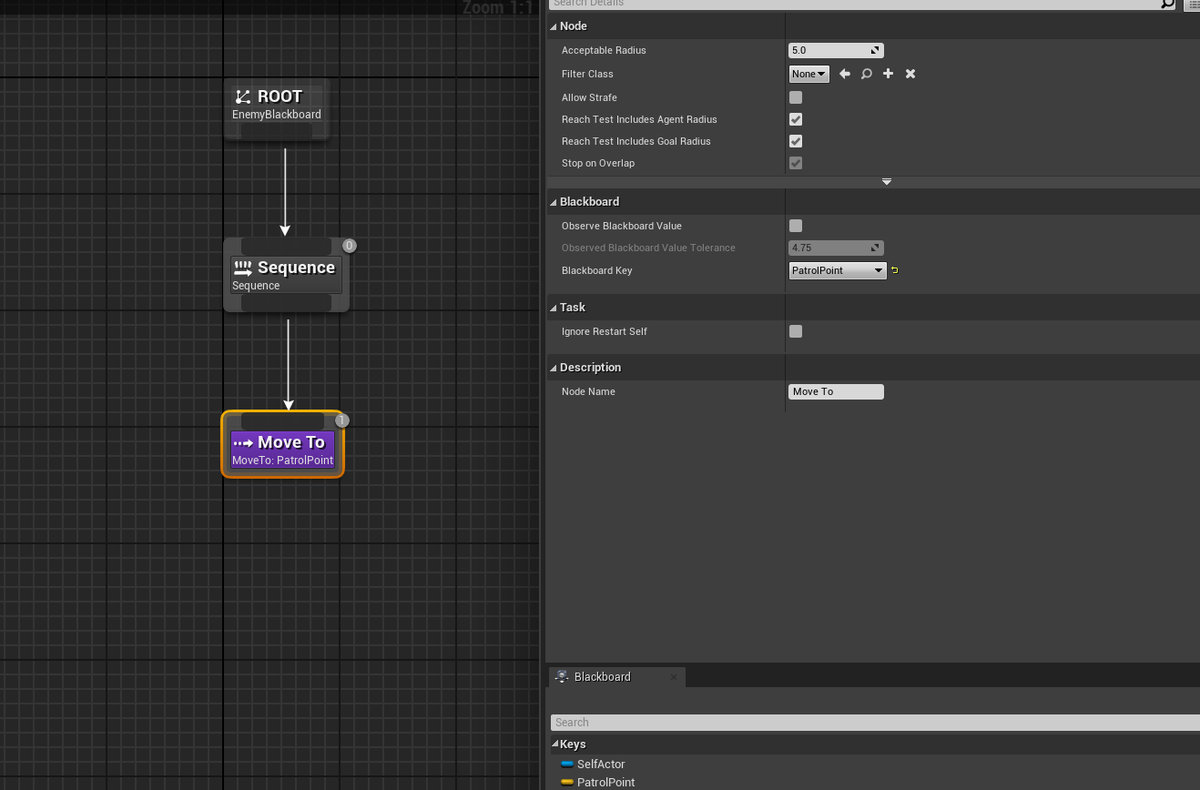
Task: Collapse the Node section
Action: [553, 26]
